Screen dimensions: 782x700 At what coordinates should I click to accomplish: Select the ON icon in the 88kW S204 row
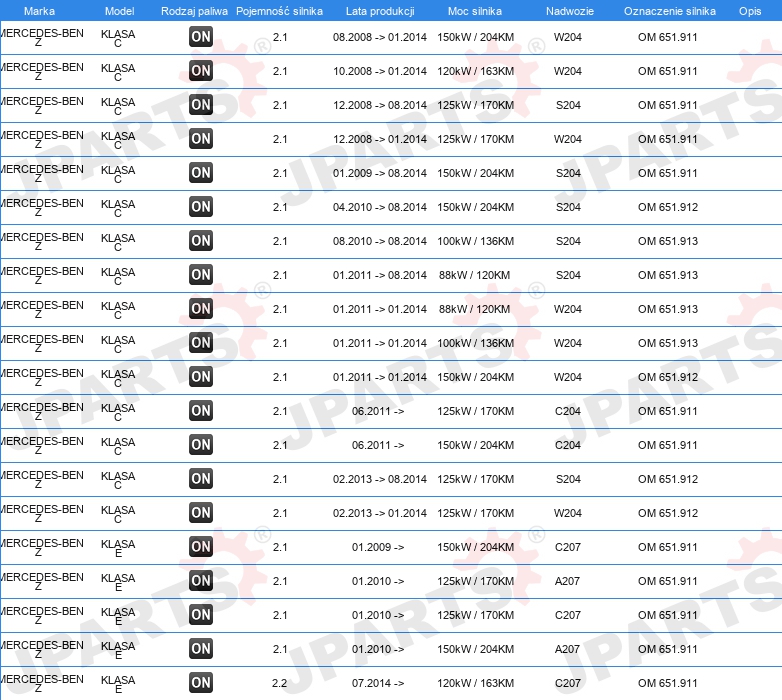201,275
